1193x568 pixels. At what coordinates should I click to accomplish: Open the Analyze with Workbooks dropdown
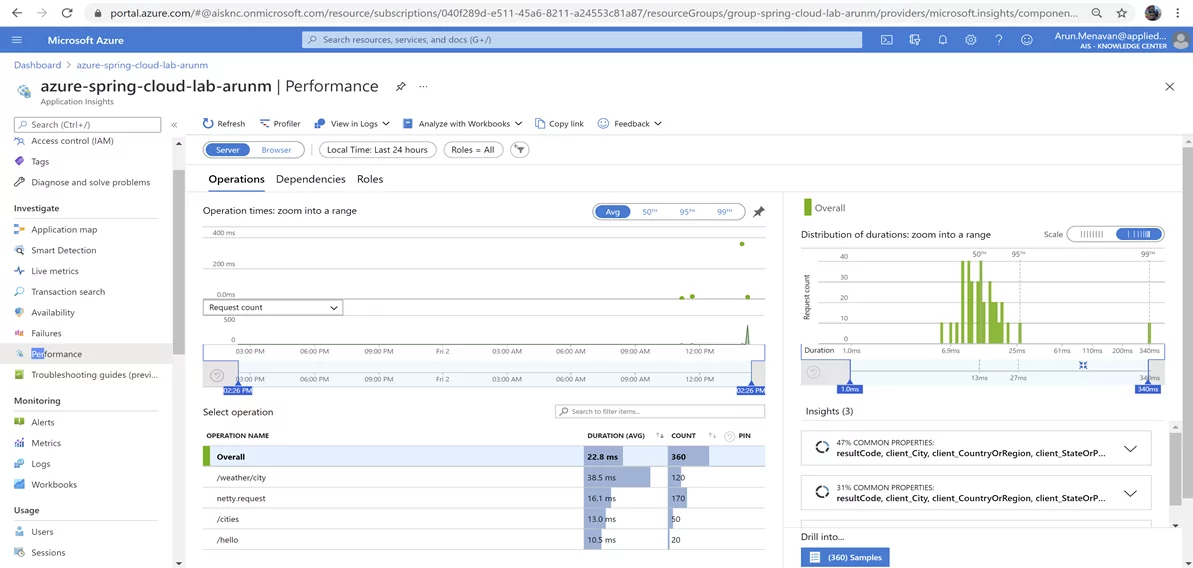[x=462, y=123]
